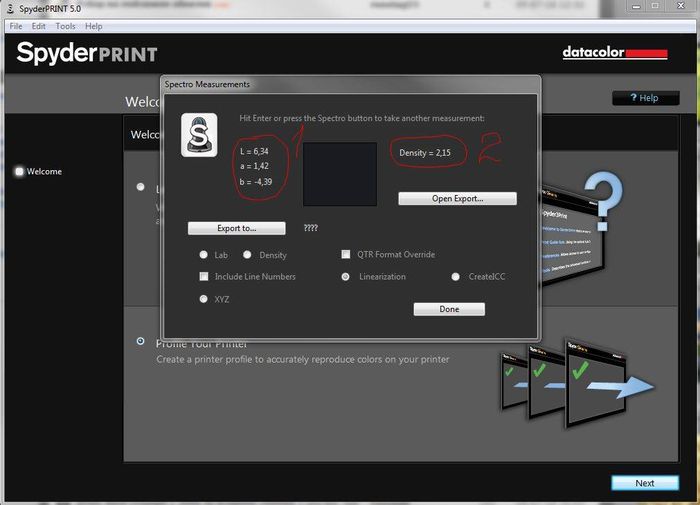Toggle Include Line Numbers checkbox
This screenshot has height=505, width=700.
204,276
